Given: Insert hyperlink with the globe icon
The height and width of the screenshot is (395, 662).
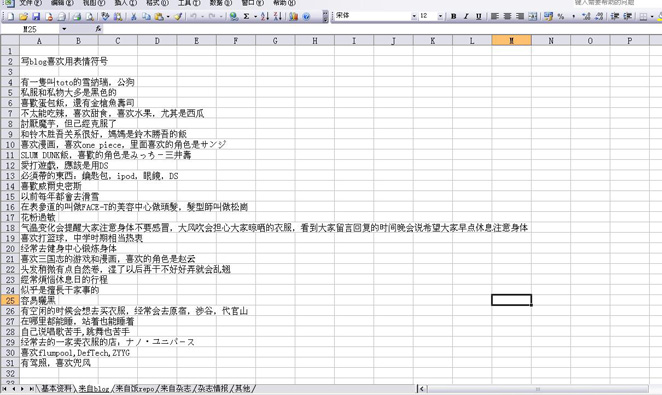Looking at the screenshot, I should pyautogui.click(x=233, y=17).
